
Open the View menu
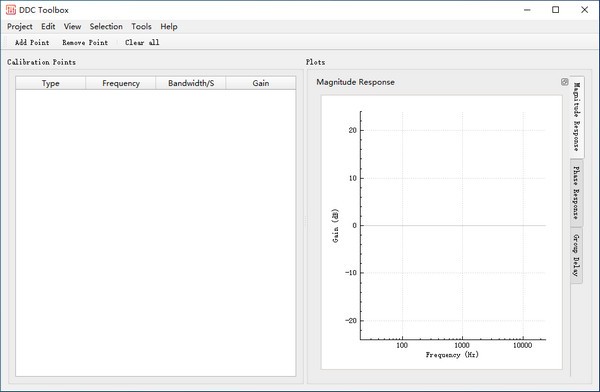[x=72, y=26]
